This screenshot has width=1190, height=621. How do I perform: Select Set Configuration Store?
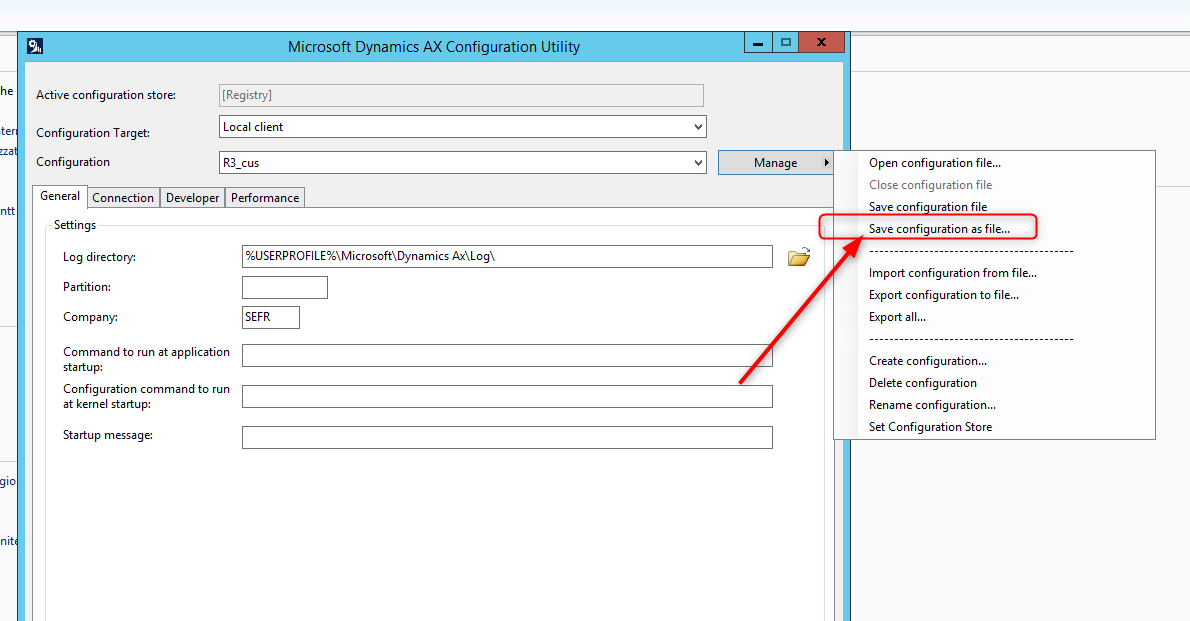[930, 426]
